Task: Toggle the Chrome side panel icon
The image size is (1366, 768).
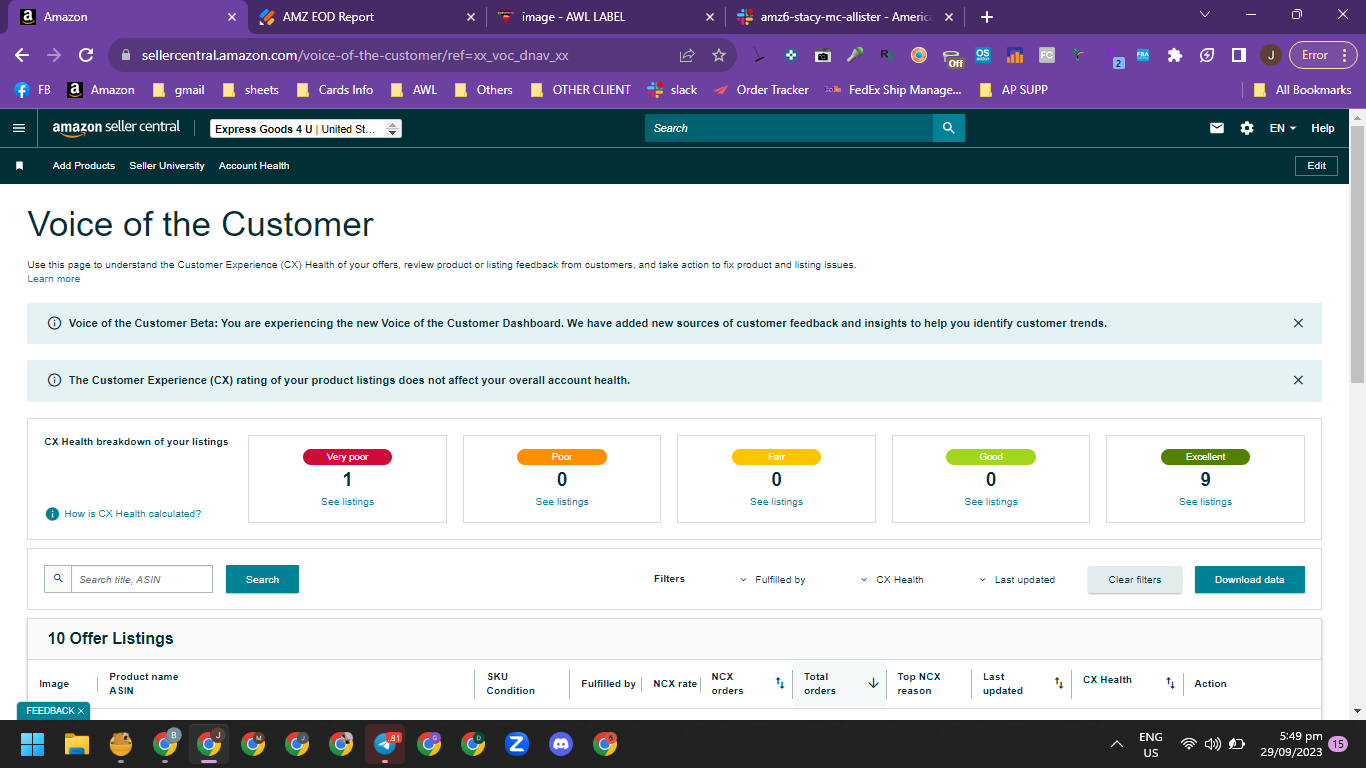Action: [1238, 55]
